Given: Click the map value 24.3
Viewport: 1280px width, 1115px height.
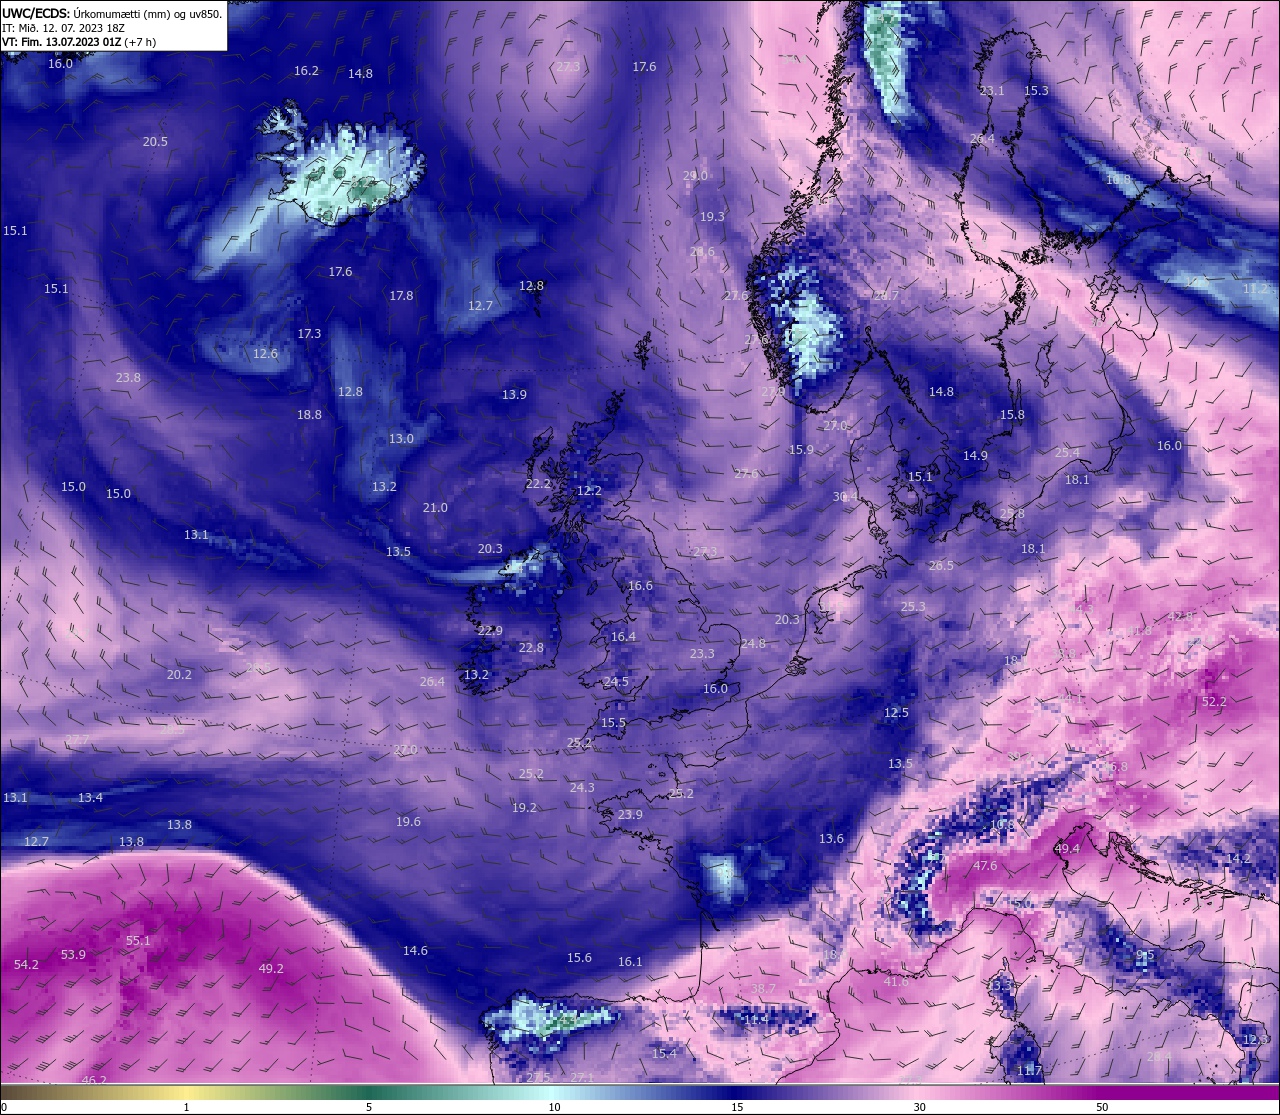Looking at the screenshot, I should (x=582, y=788).
